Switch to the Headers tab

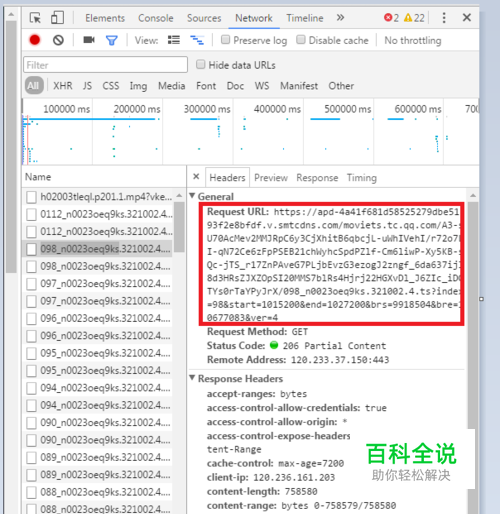click(227, 178)
